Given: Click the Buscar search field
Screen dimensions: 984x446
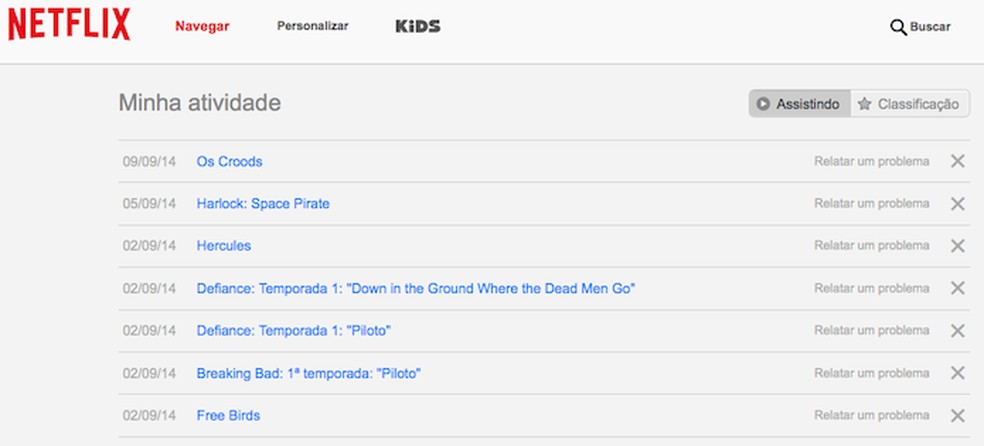Looking at the screenshot, I should [930, 27].
